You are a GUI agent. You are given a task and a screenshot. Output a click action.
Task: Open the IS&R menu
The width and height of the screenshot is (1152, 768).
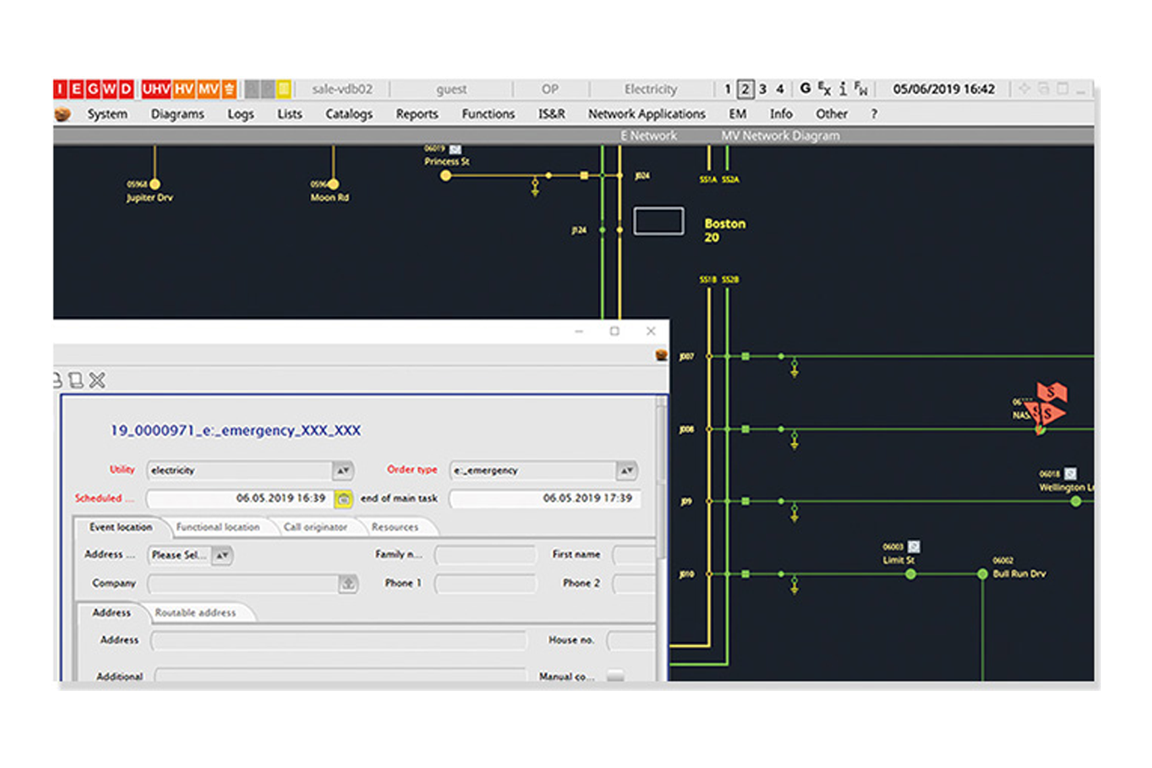552,114
